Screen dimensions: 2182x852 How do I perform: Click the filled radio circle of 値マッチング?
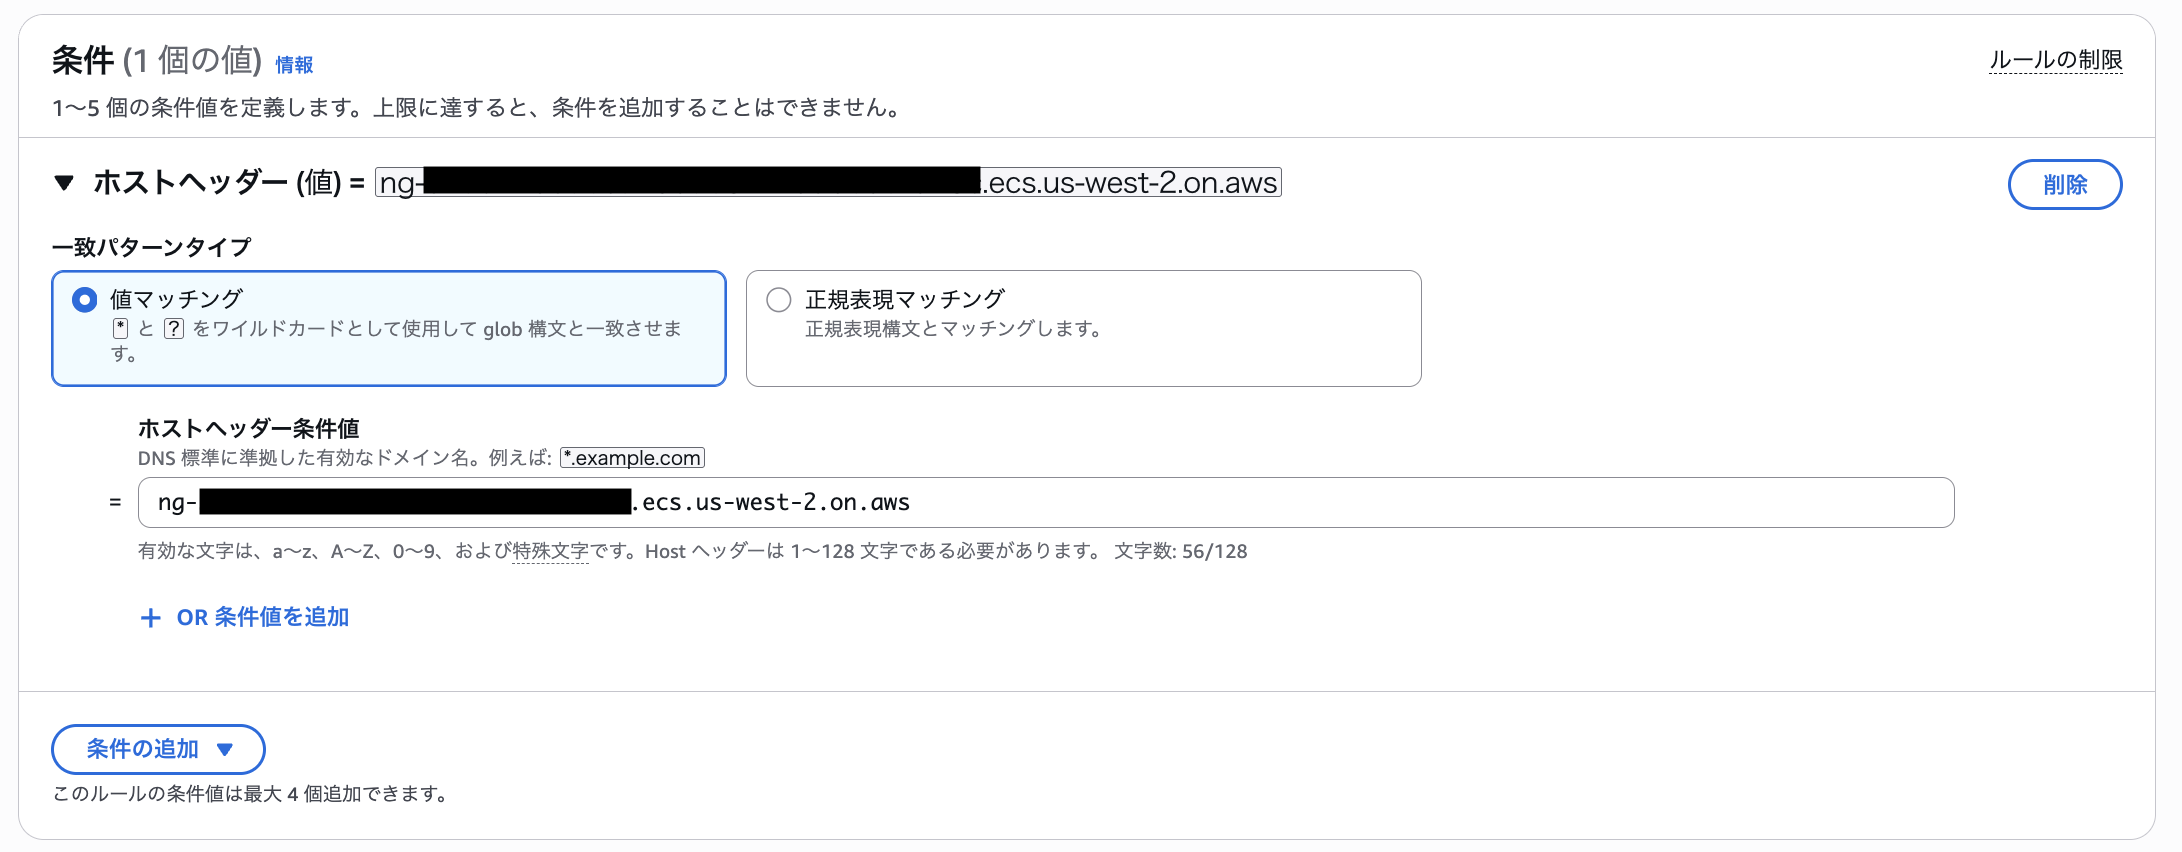tap(85, 298)
